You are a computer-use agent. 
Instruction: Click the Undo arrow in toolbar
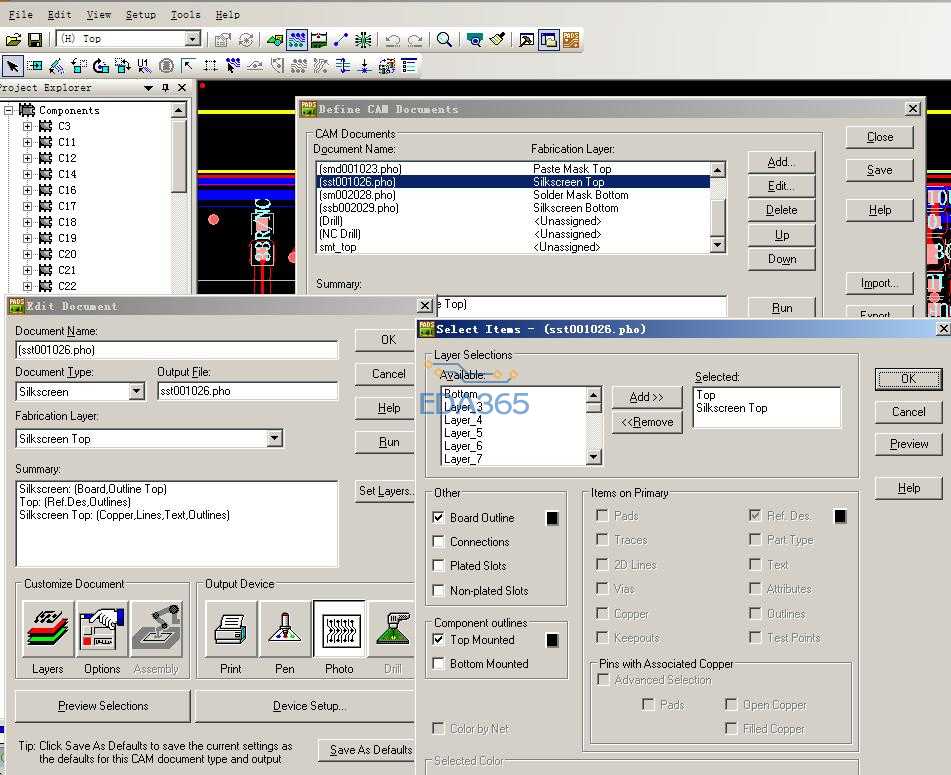tap(392, 40)
